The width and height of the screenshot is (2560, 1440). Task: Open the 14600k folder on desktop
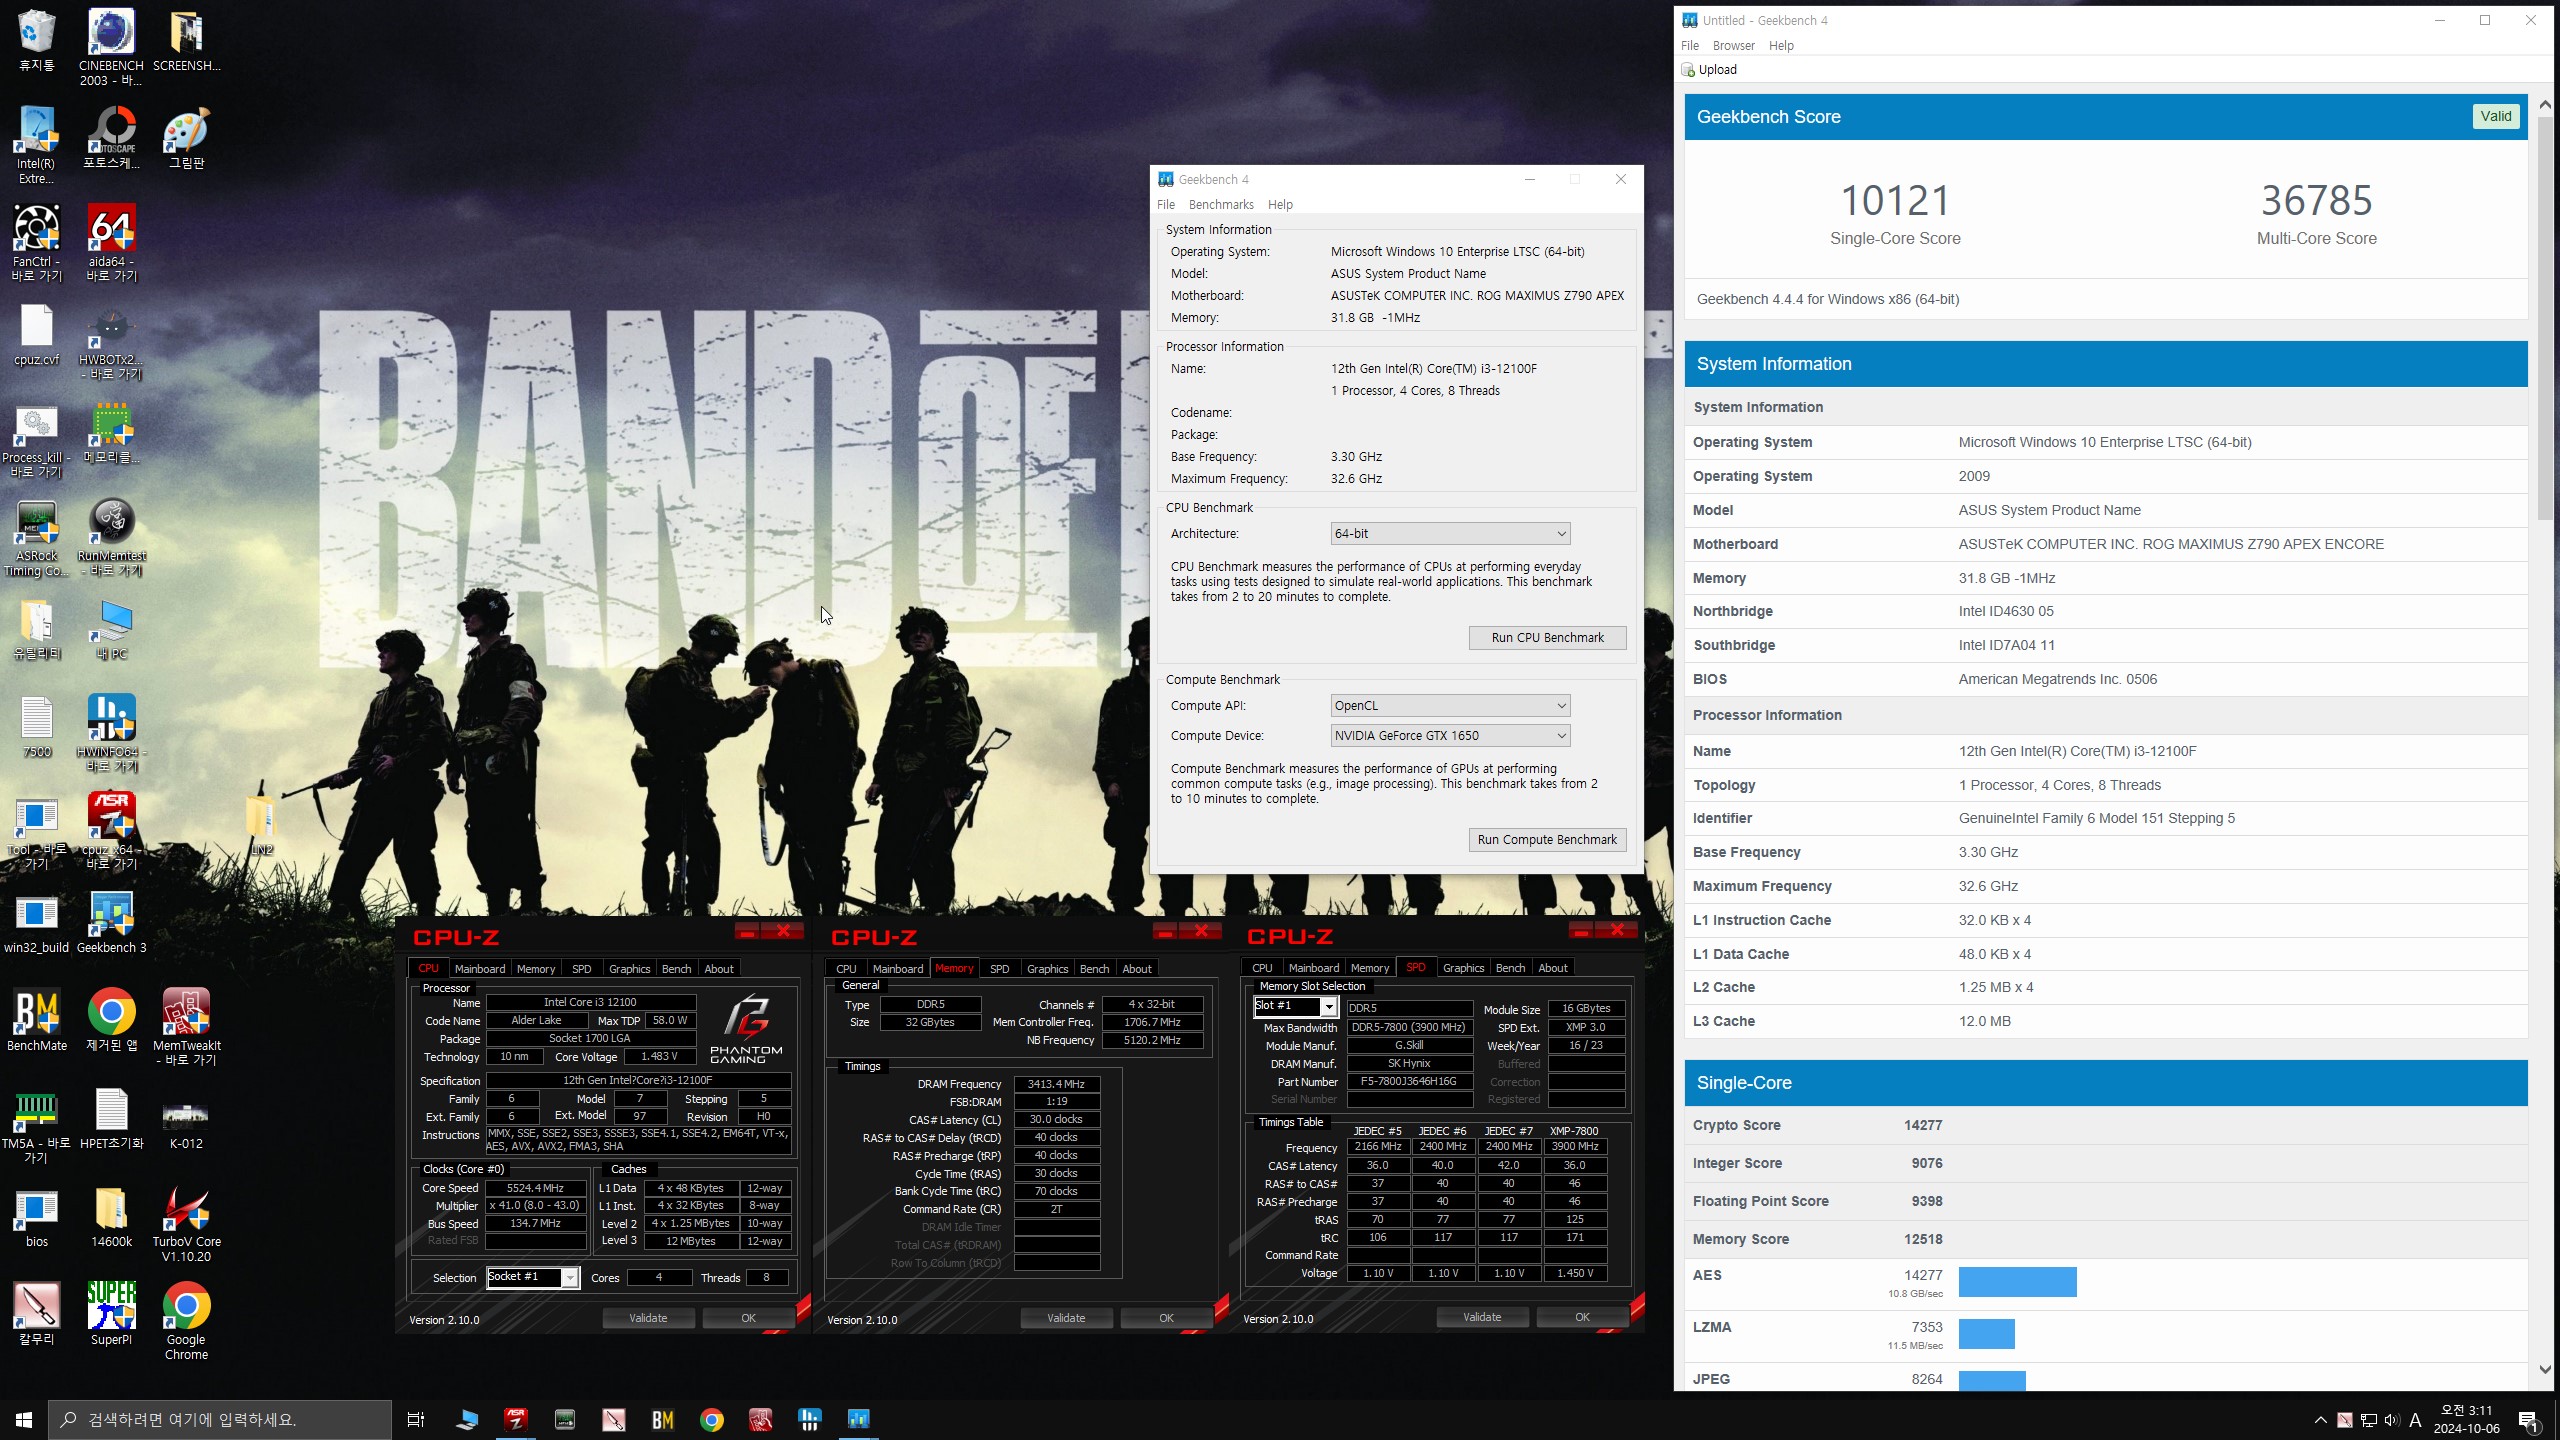click(x=111, y=1216)
